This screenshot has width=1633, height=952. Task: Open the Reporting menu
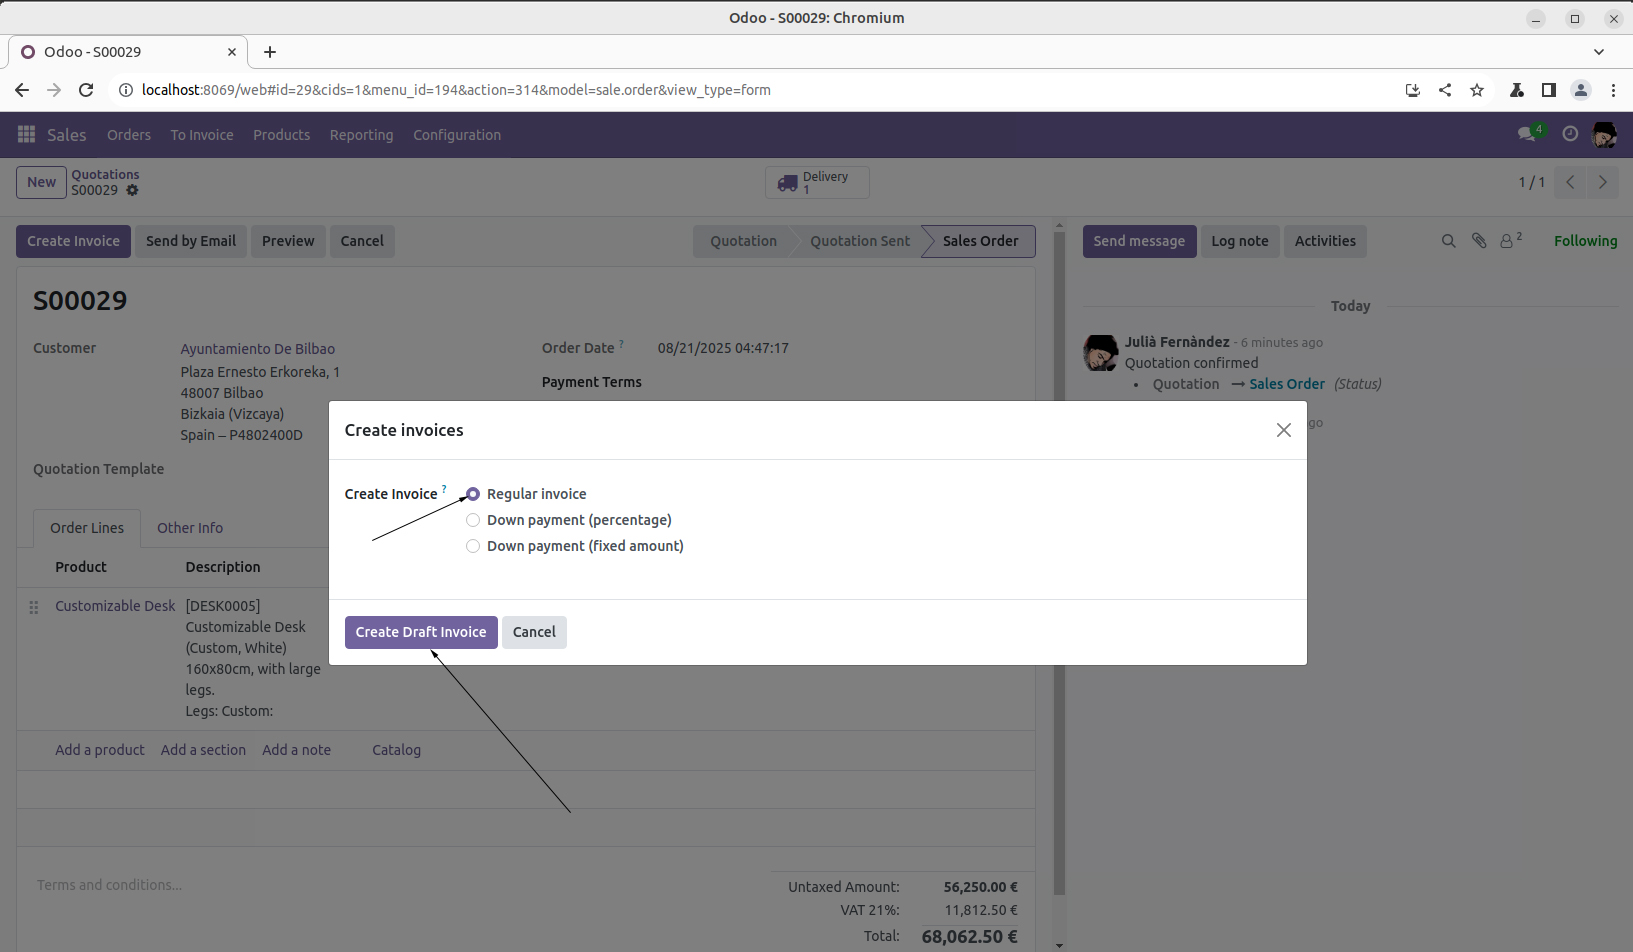(x=361, y=135)
